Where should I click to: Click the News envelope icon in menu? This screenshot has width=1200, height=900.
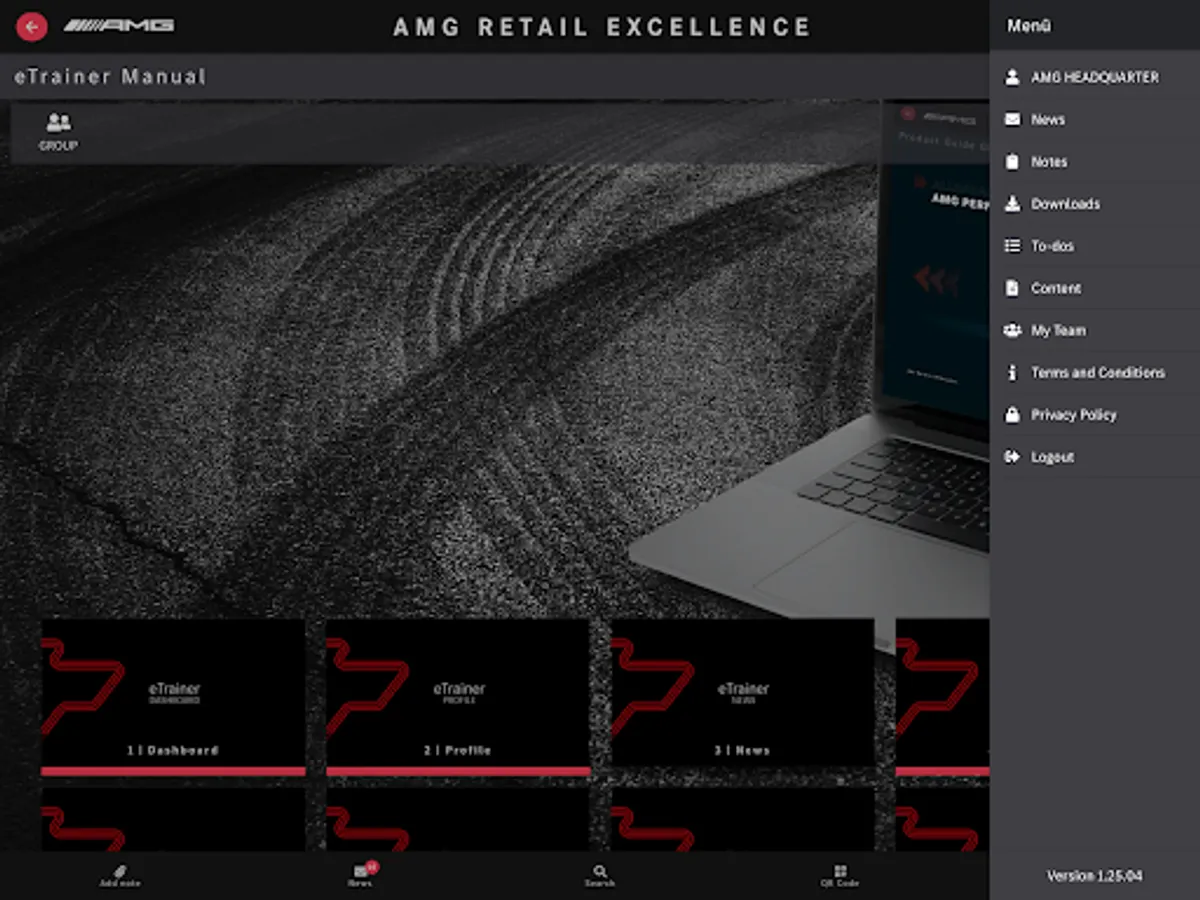(x=1012, y=119)
